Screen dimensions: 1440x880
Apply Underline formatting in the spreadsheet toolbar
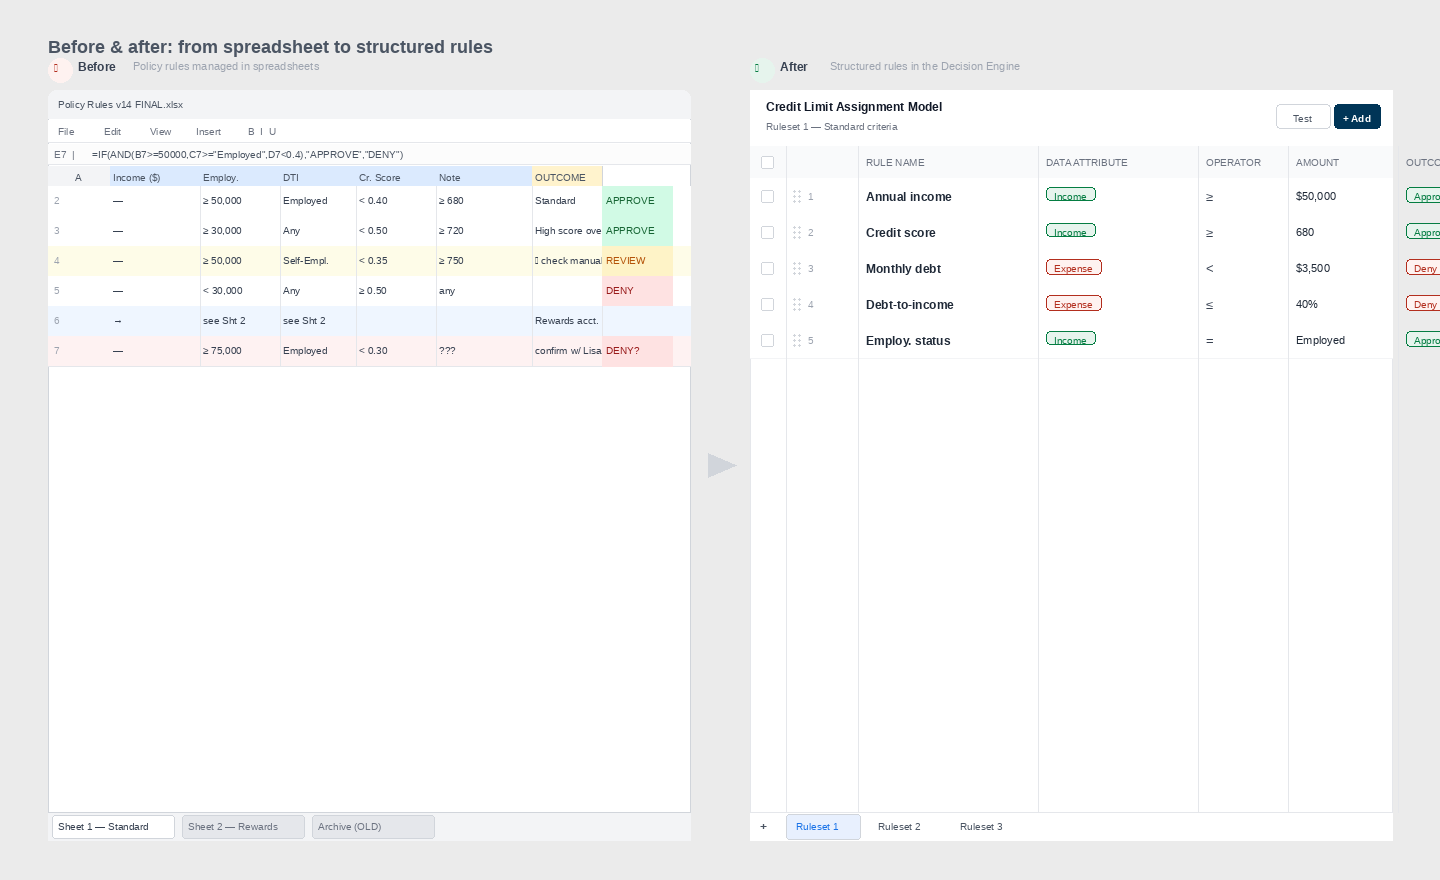(x=273, y=131)
